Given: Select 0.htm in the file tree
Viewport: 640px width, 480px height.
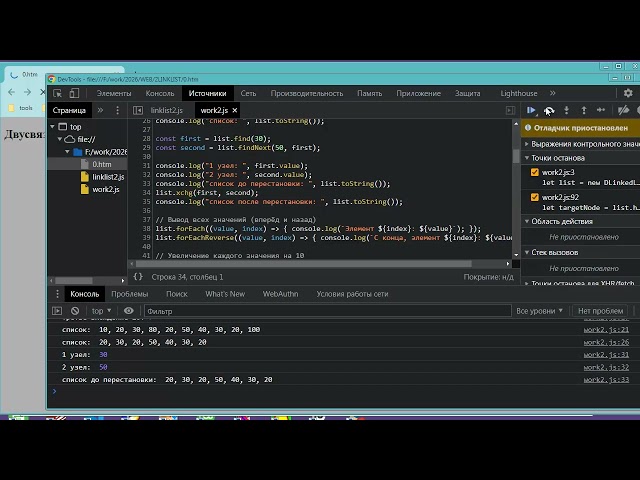Looking at the screenshot, I should (102, 164).
